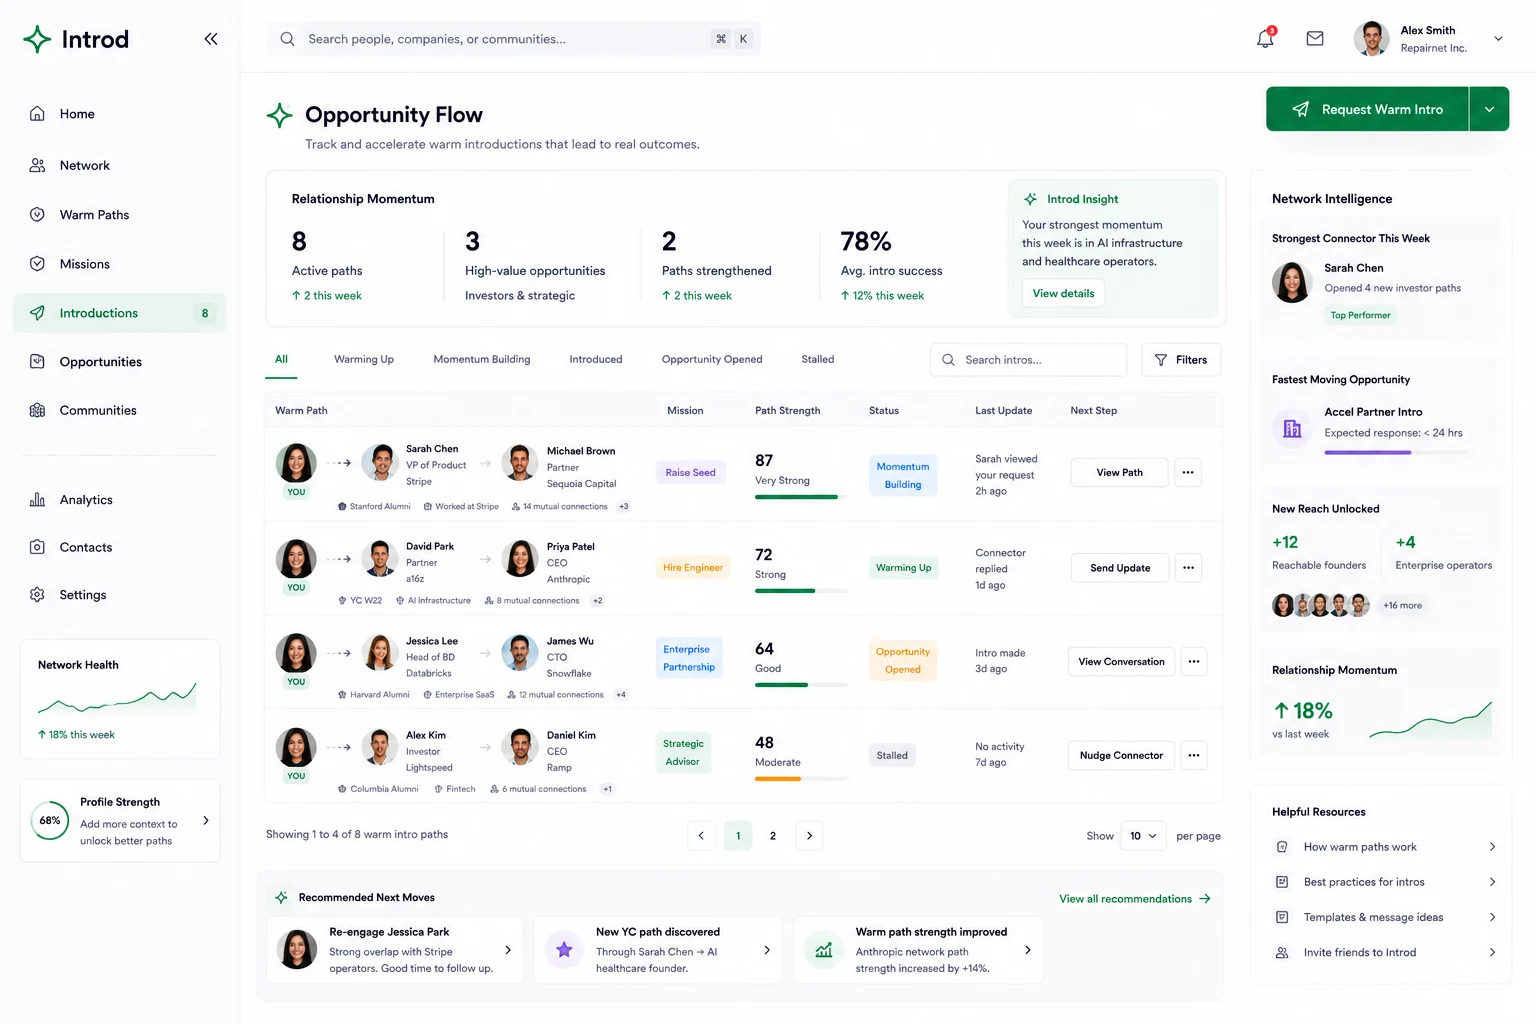1536x1024 pixels.
Task: Open the Filters button
Action: (1181, 360)
